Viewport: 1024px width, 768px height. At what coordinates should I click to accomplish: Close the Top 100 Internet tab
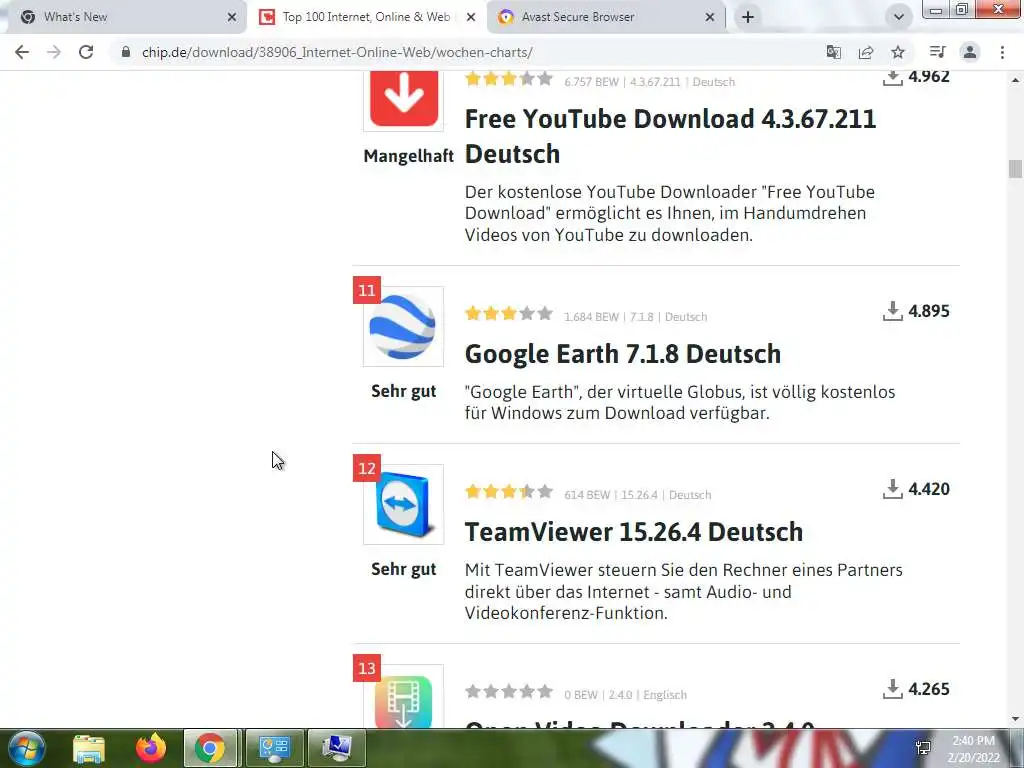coord(471,18)
